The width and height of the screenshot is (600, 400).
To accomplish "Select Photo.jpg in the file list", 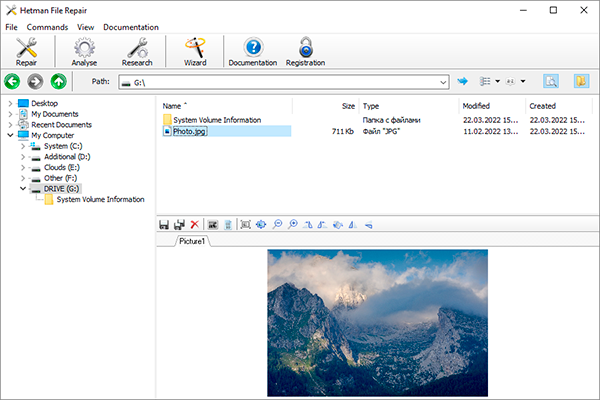I will tap(190, 131).
